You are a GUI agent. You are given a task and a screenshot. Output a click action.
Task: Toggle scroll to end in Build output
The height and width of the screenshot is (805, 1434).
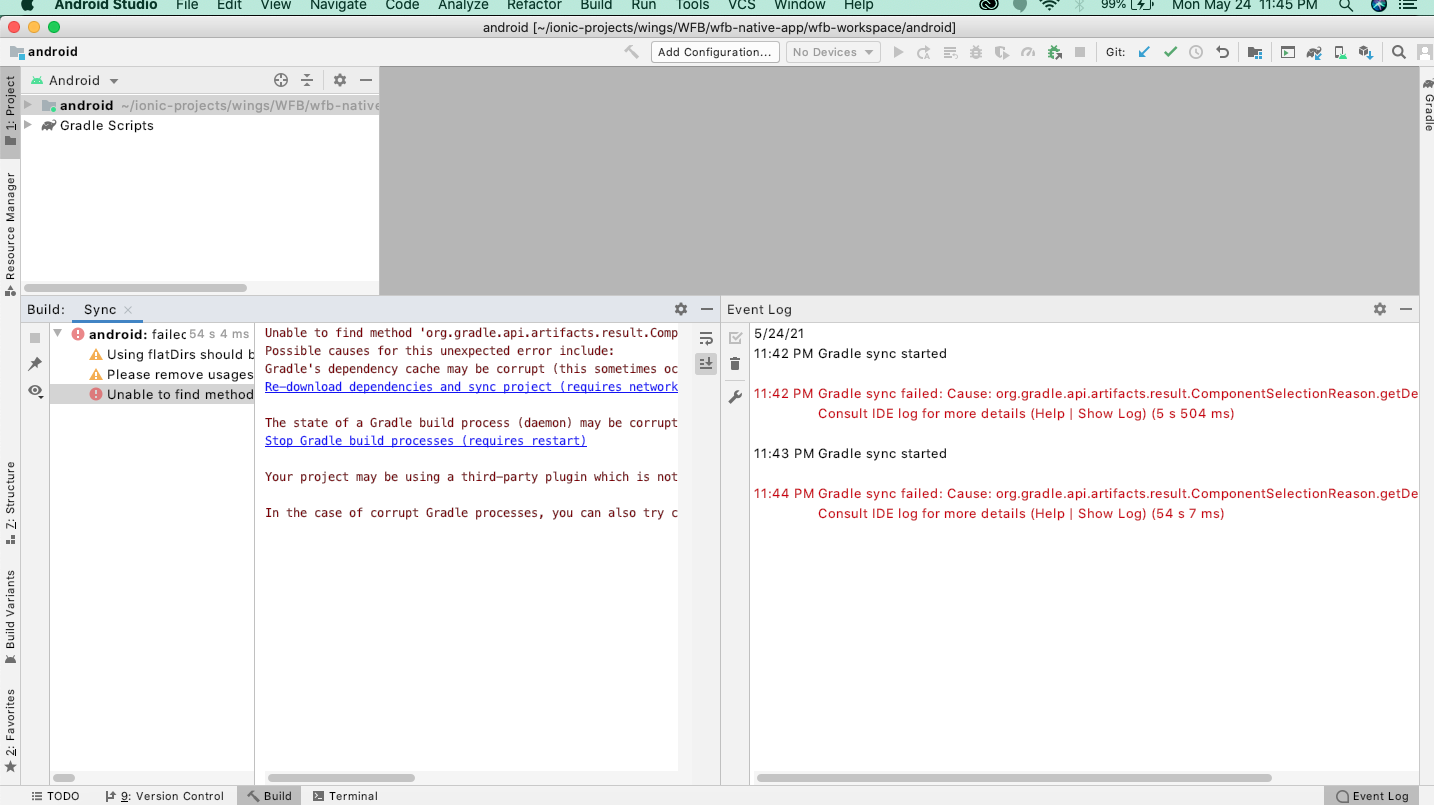(x=706, y=363)
